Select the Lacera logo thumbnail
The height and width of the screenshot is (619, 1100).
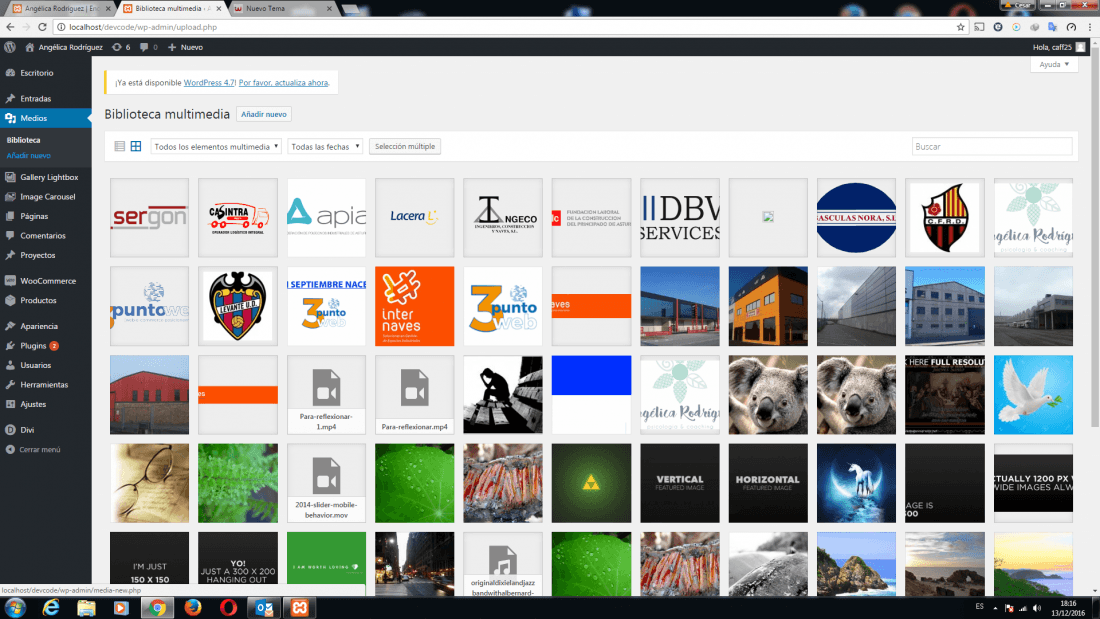coord(415,218)
